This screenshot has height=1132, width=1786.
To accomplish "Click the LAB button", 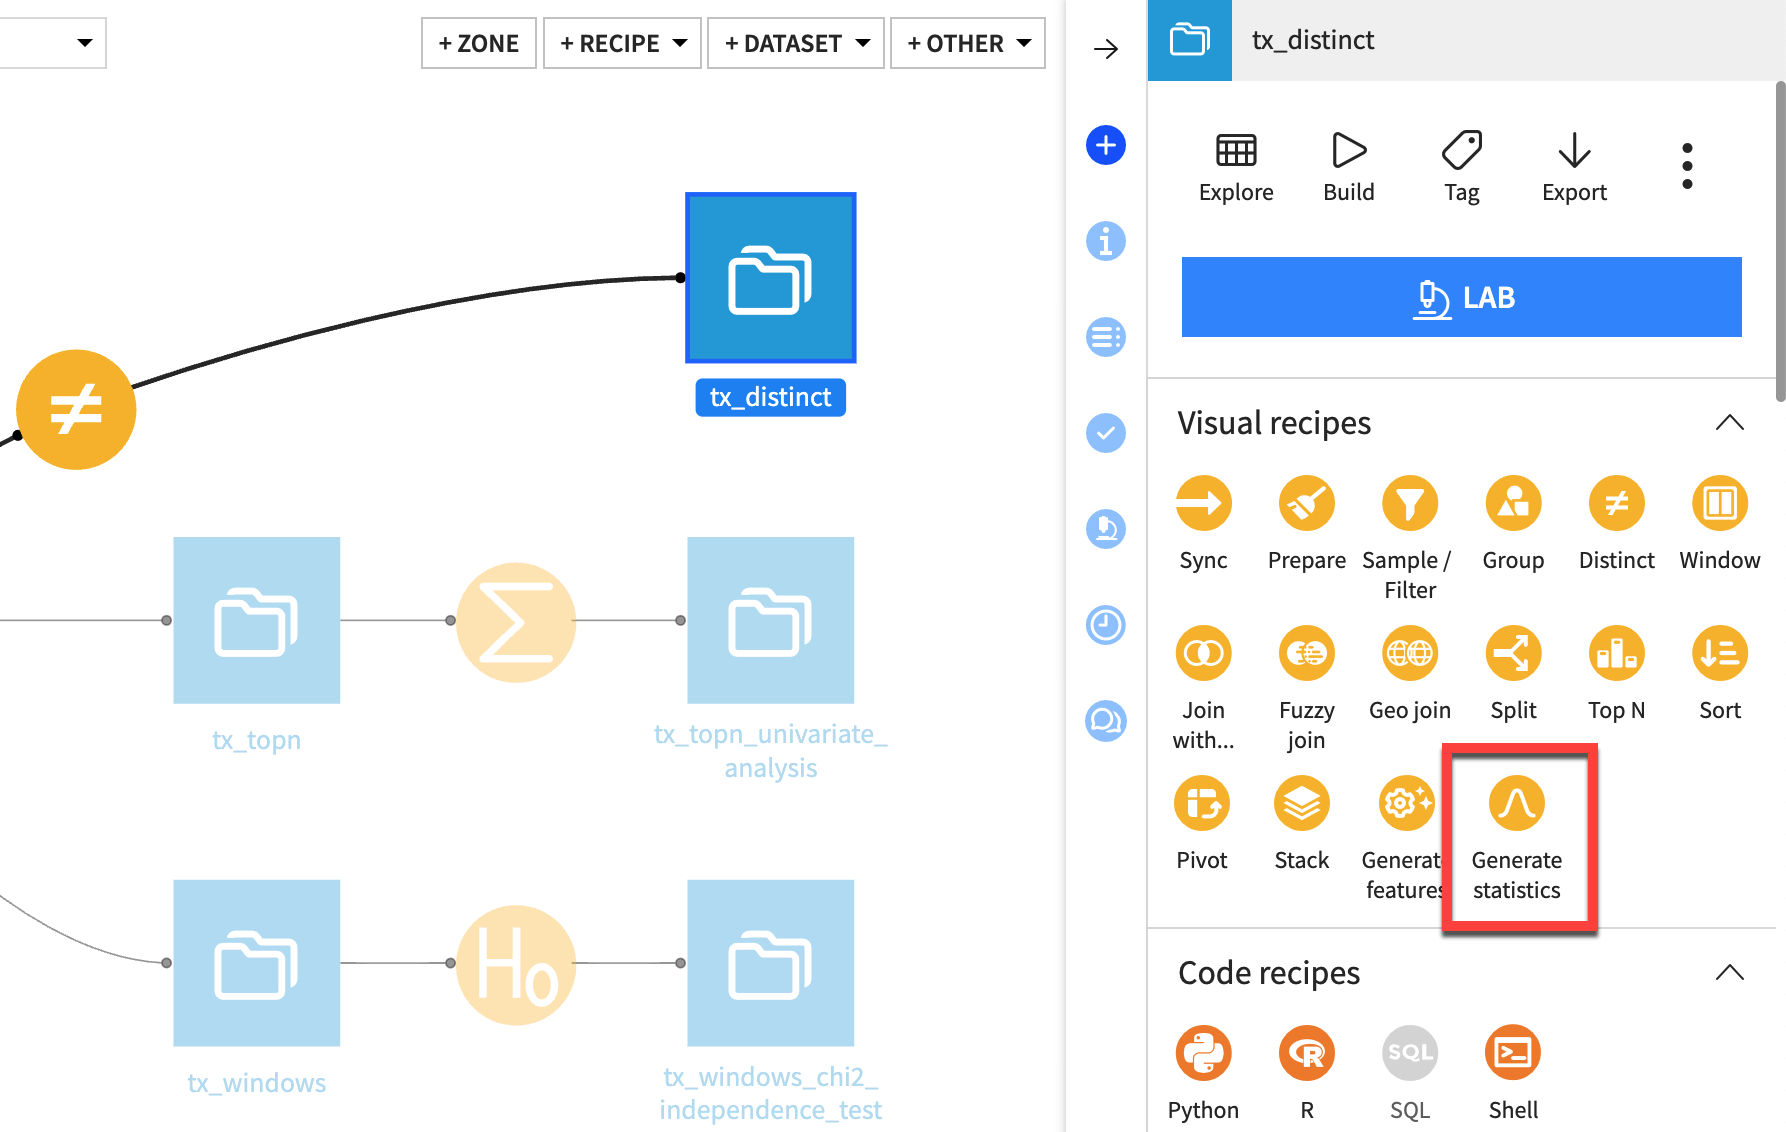I will coord(1461,296).
